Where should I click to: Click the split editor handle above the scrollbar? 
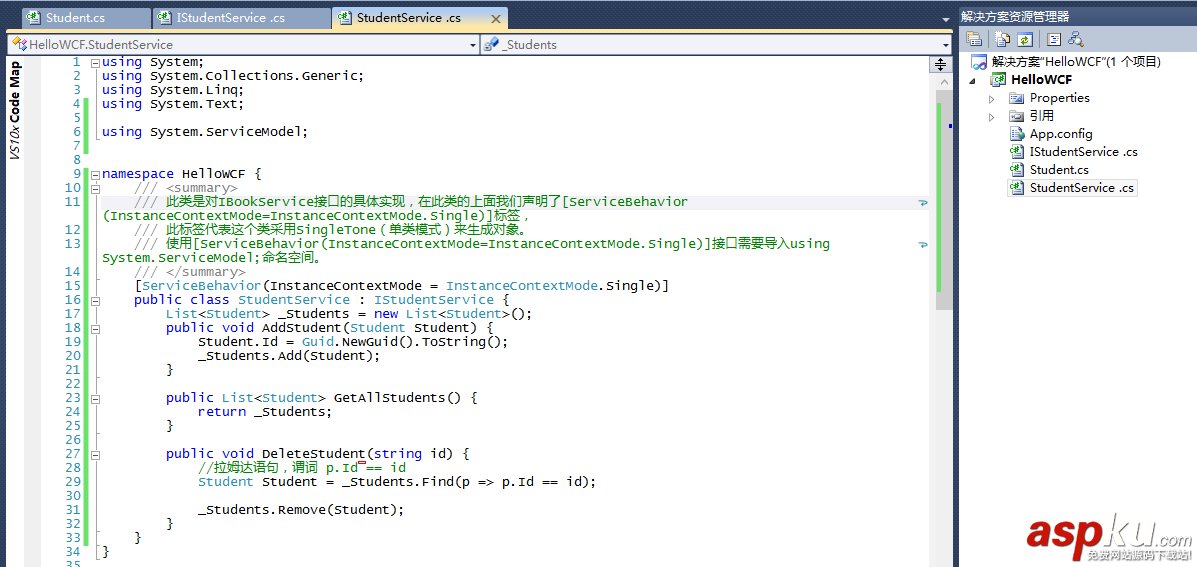[940, 65]
